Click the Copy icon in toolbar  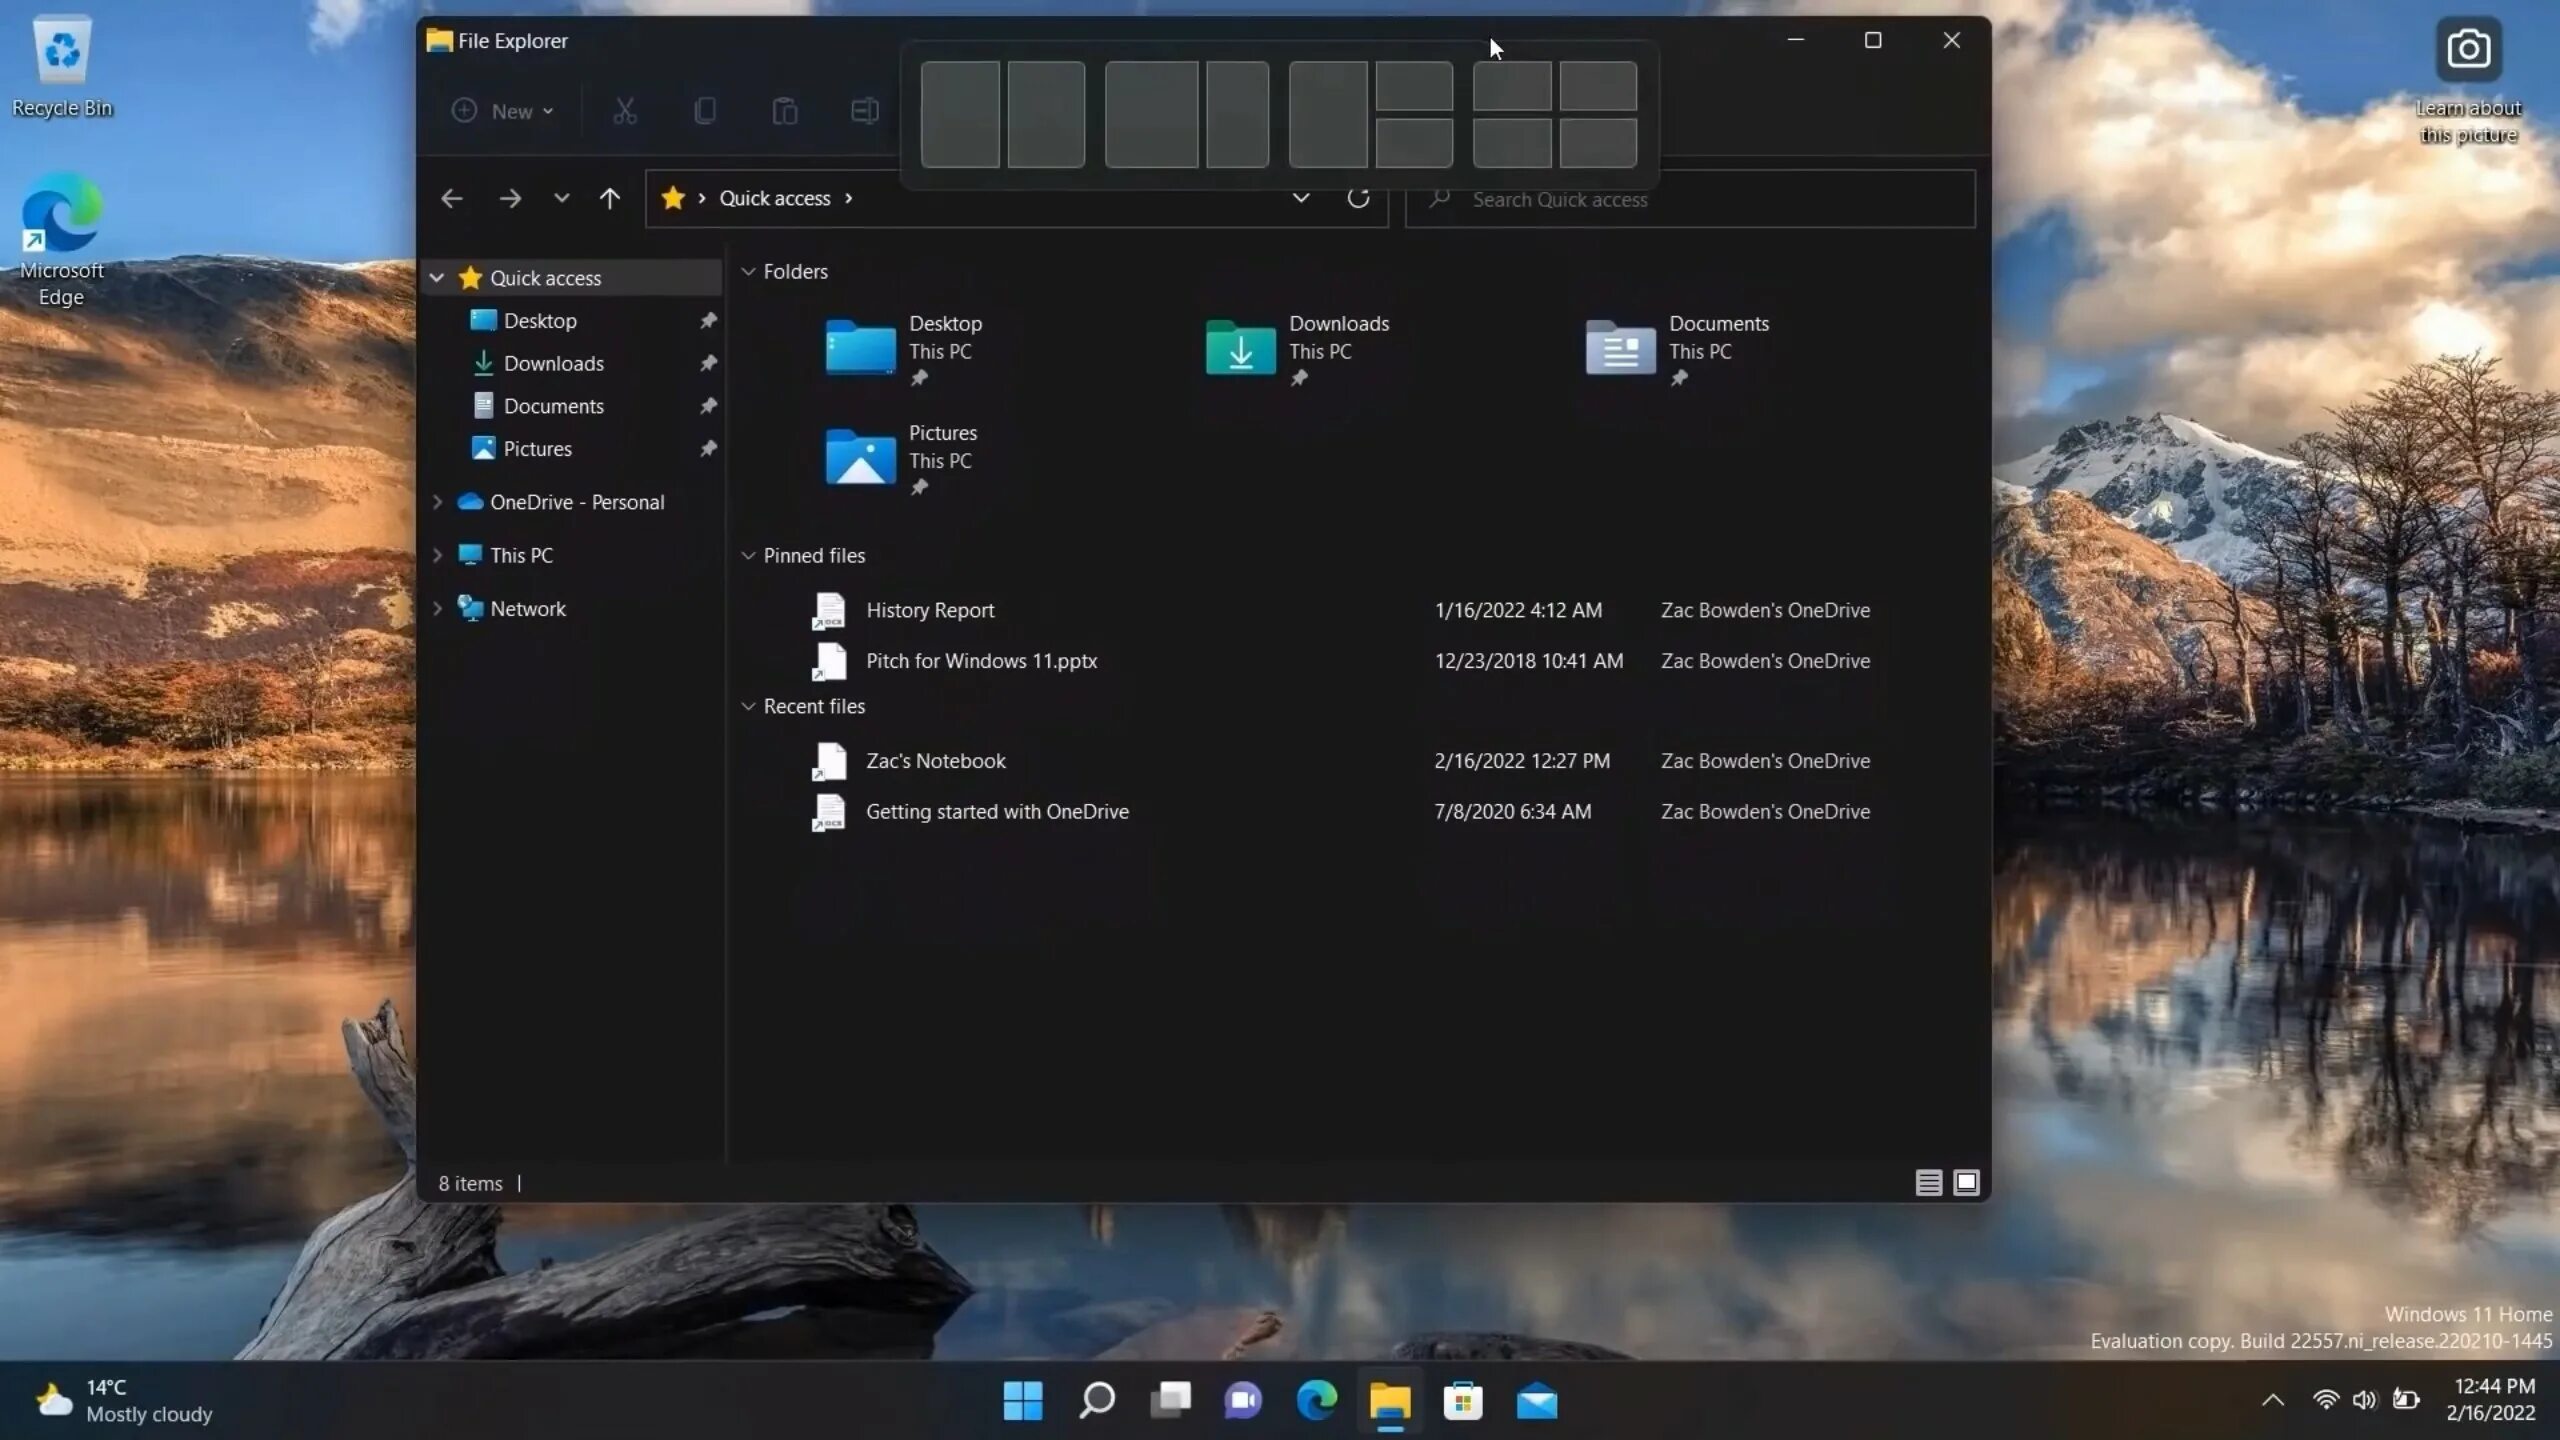[x=704, y=111]
